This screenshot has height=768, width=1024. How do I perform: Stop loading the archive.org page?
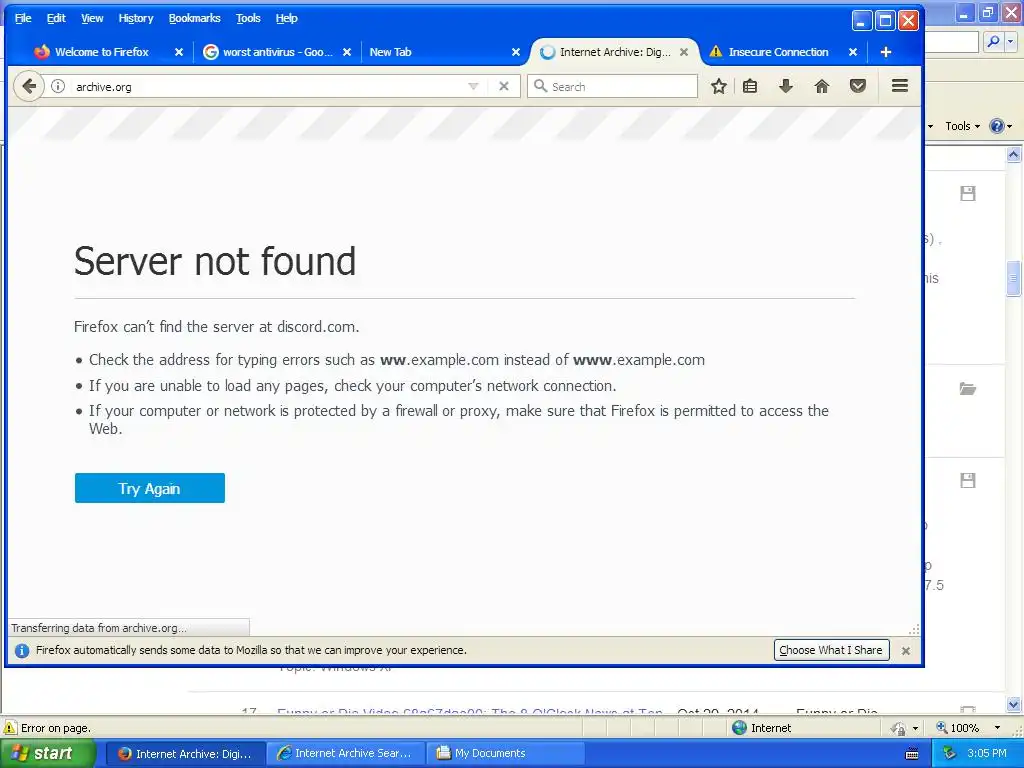pyautogui.click(x=504, y=86)
